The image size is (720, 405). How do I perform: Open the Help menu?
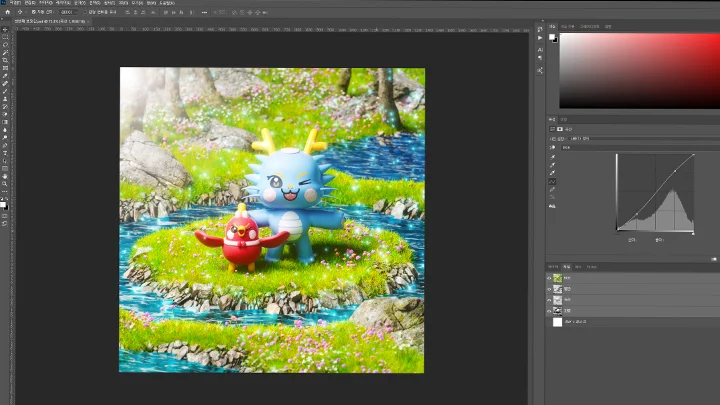[167, 3]
